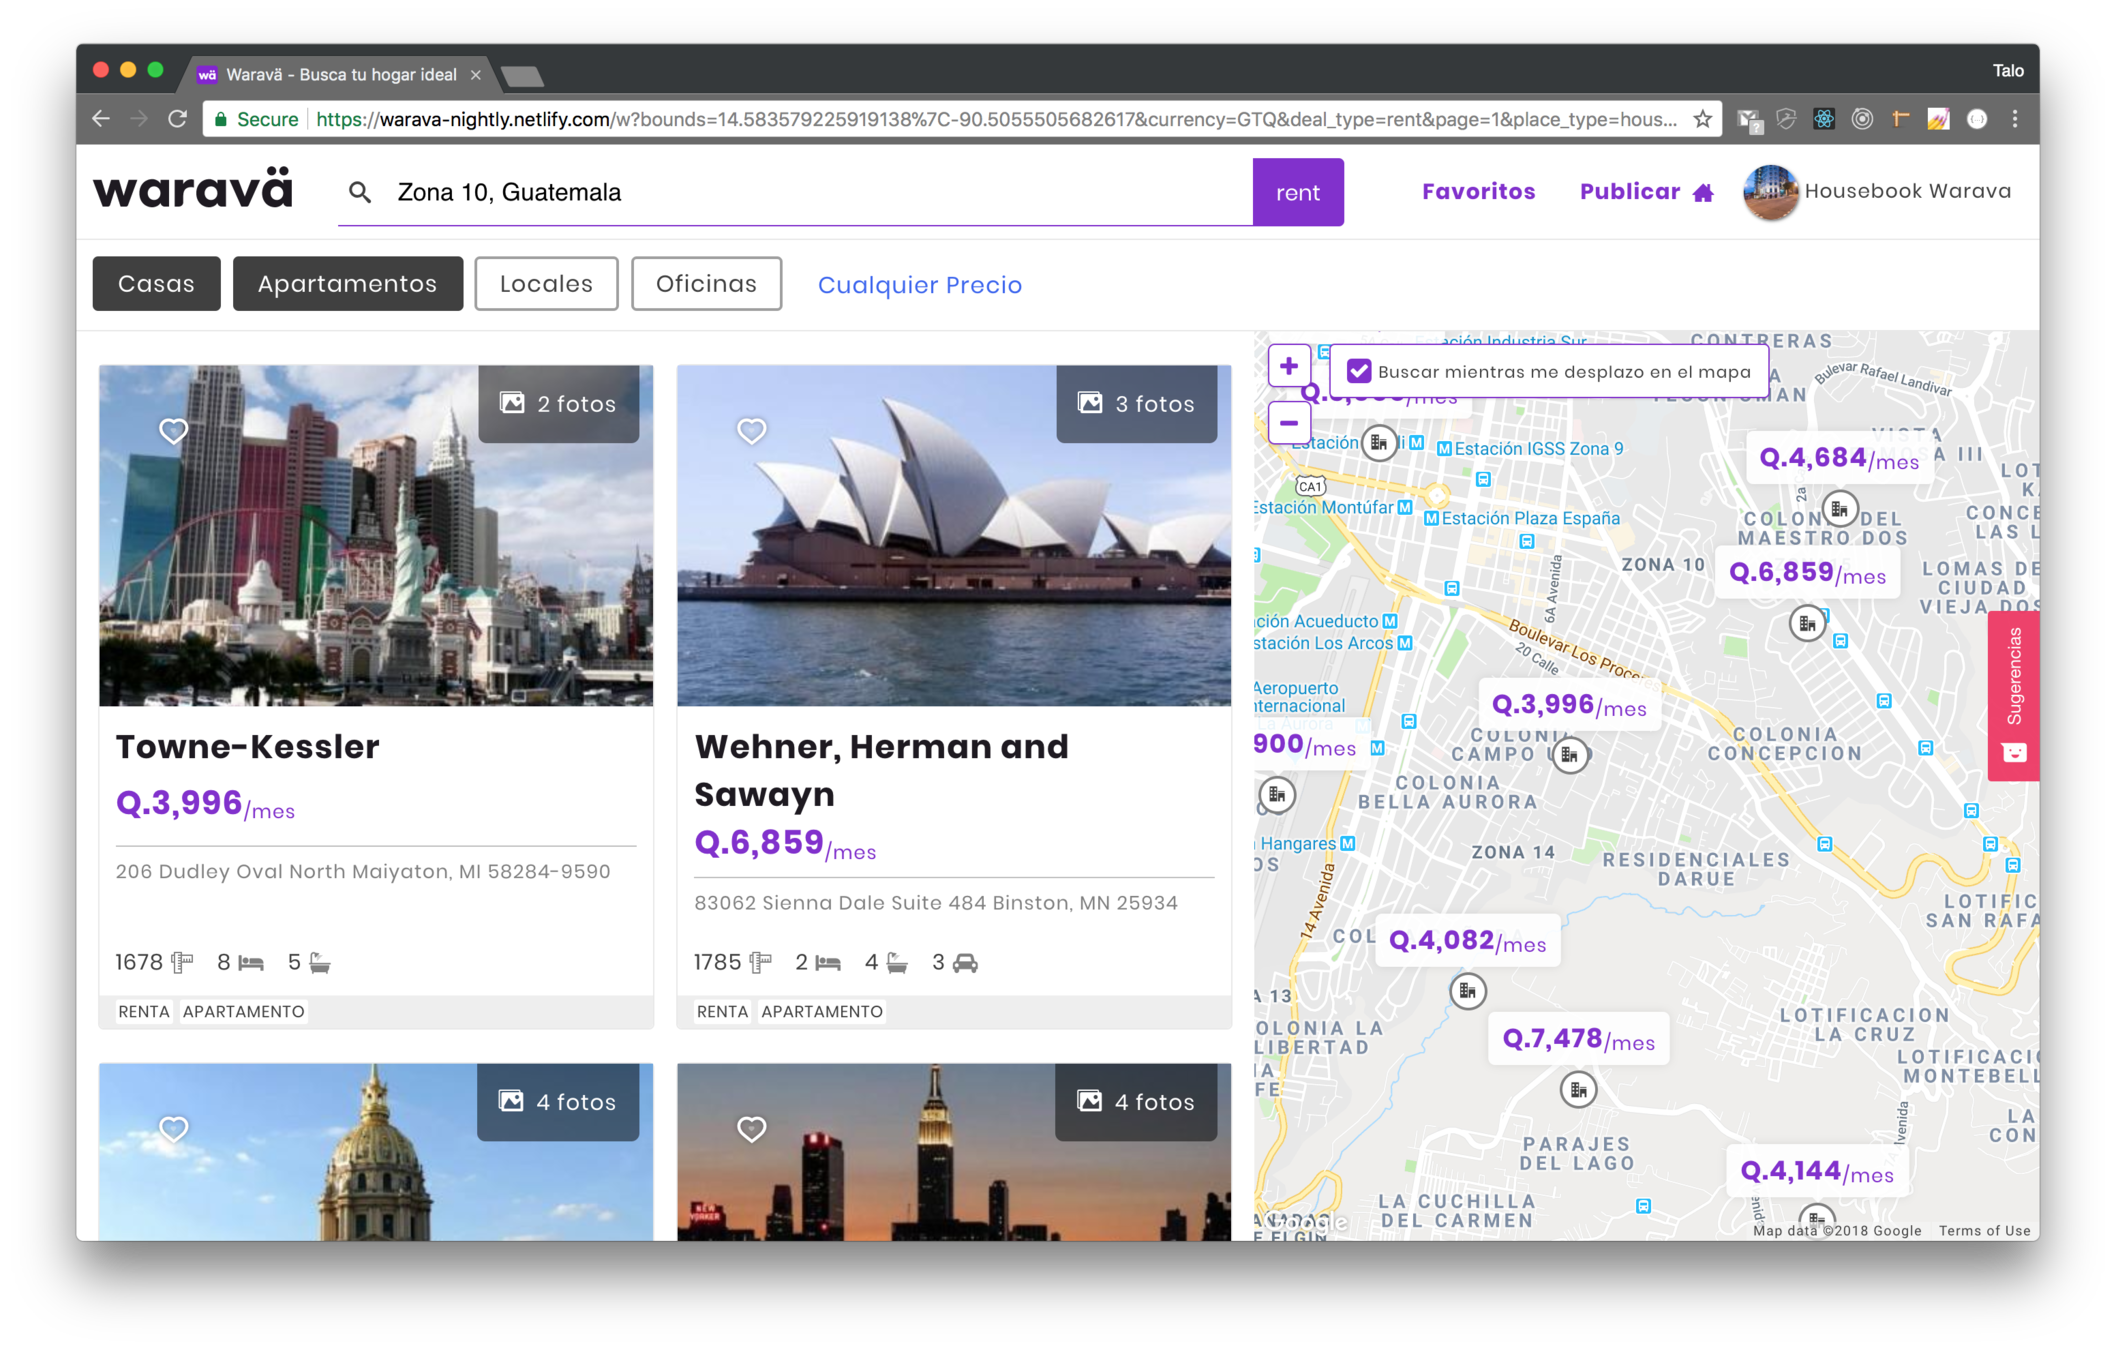Toggle the Casas filter off
The image size is (2116, 1350).
click(156, 284)
